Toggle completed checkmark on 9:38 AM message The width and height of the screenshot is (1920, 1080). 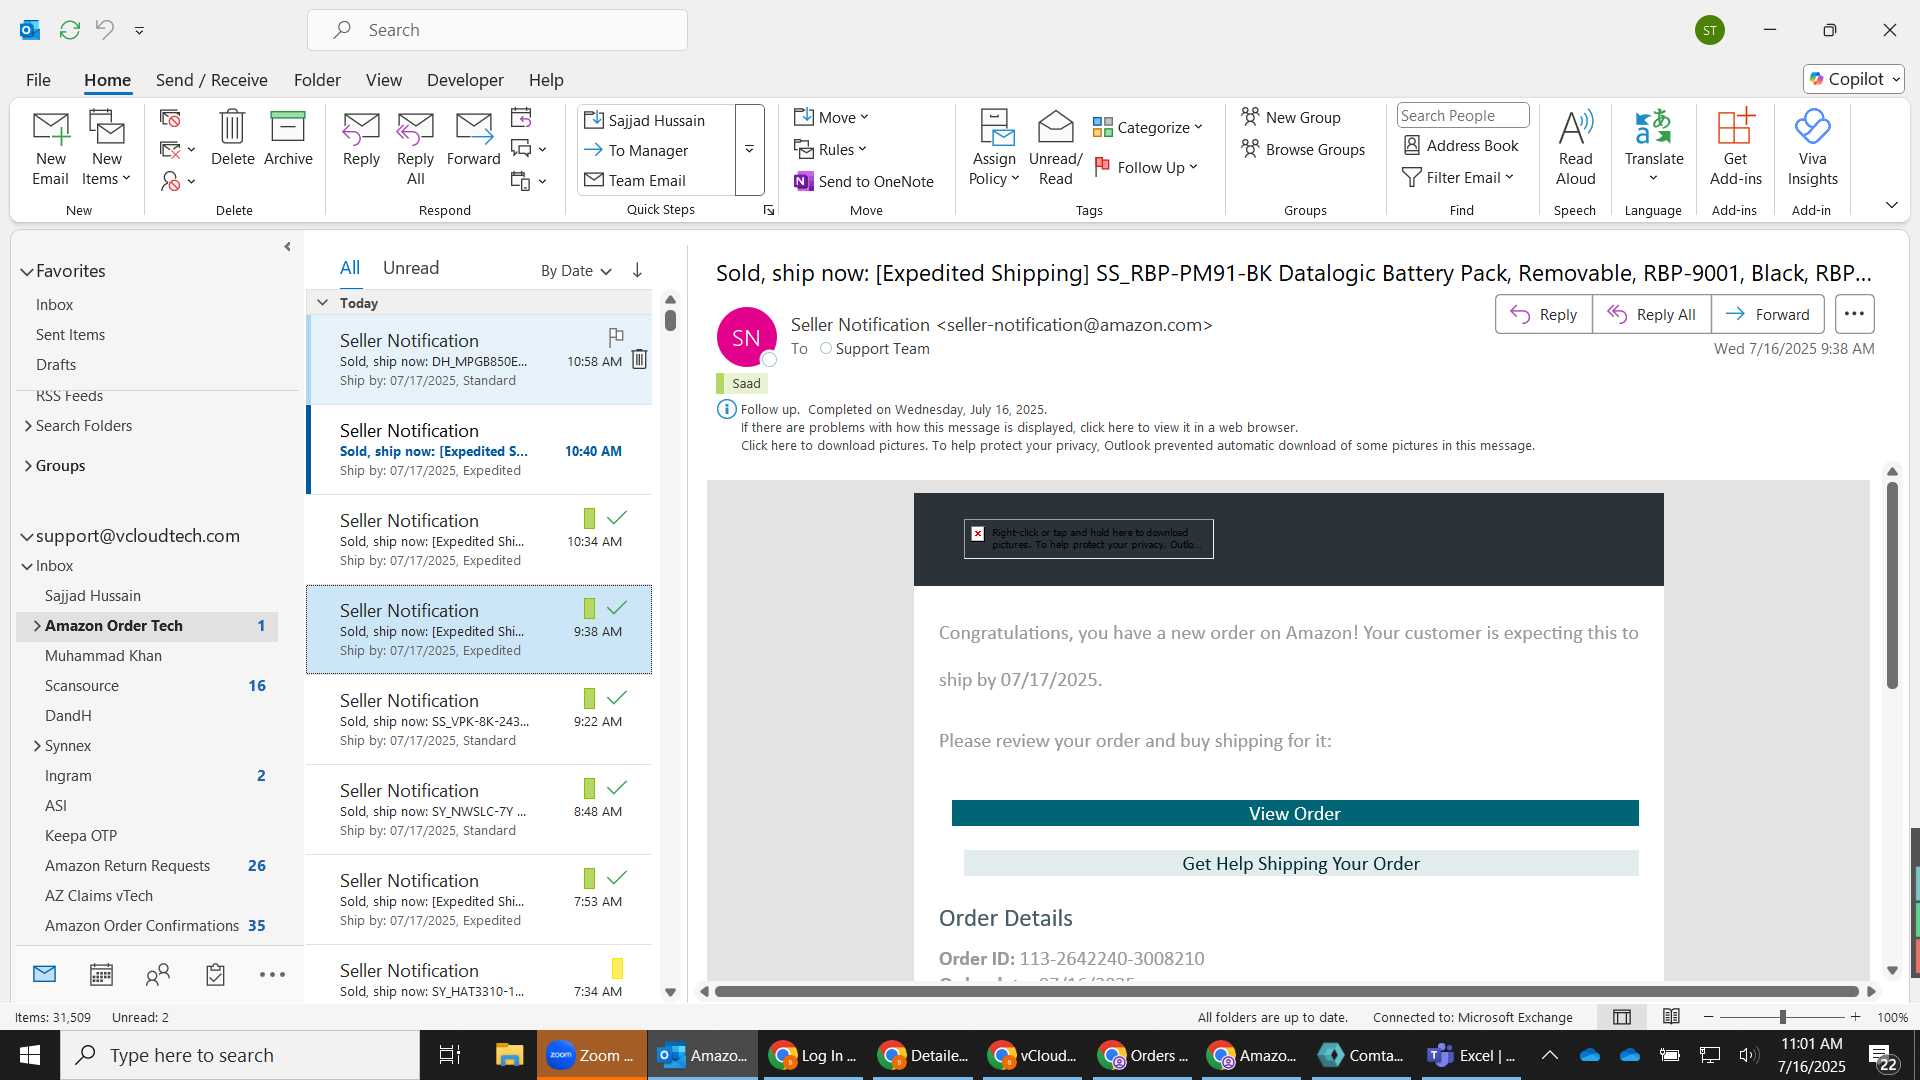point(617,608)
